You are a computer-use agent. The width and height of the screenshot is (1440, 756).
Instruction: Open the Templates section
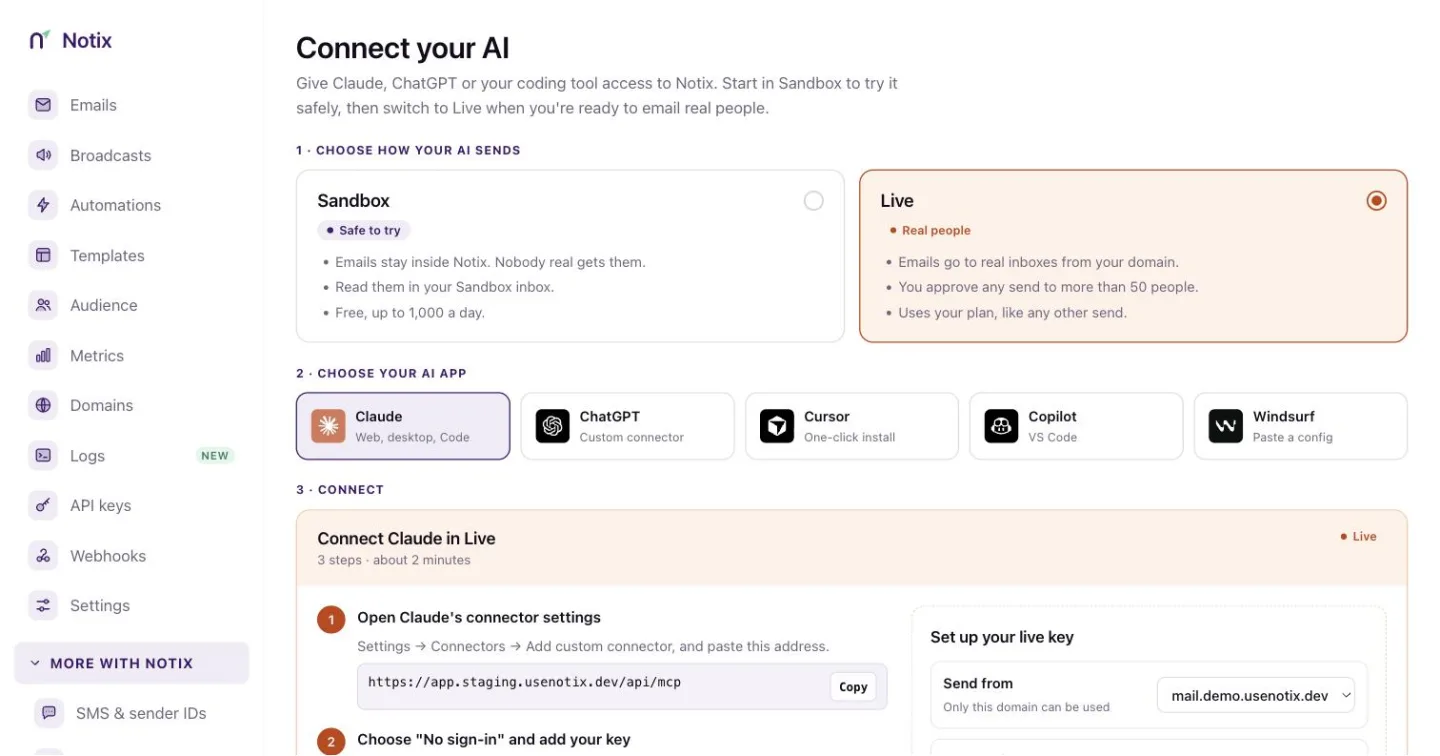click(132, 255)
